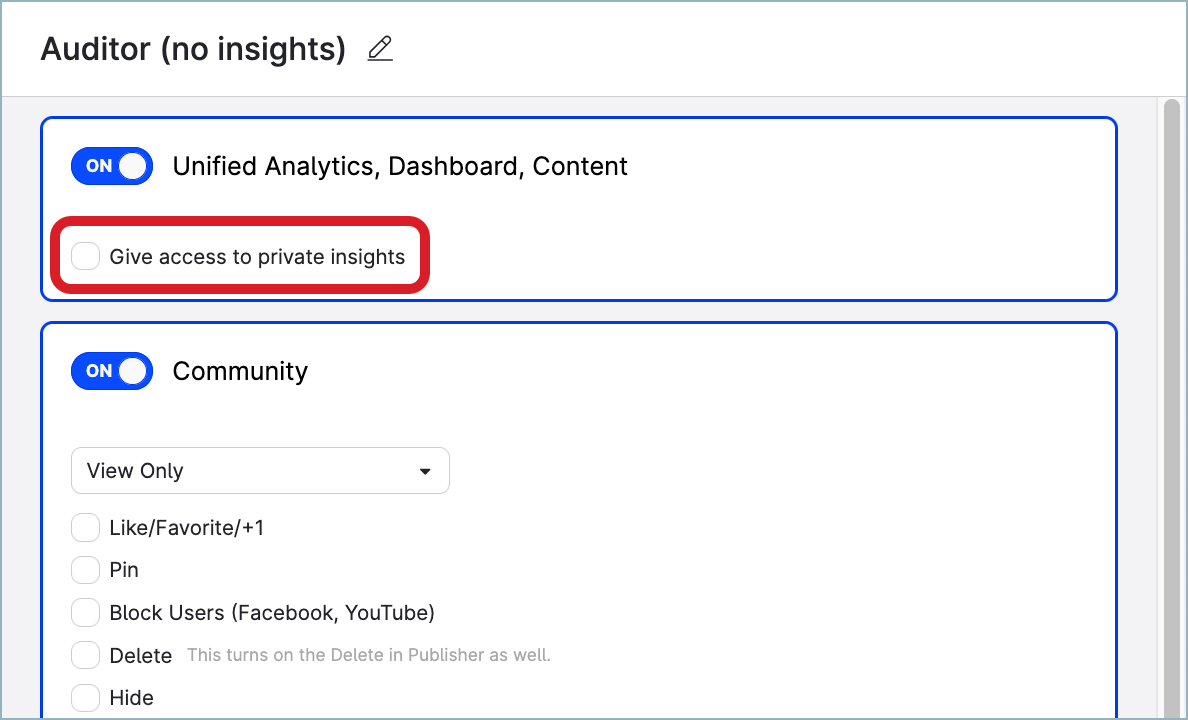Enable the Pin checkbox
1188x720 pixels.
click(x=86, y=570)
